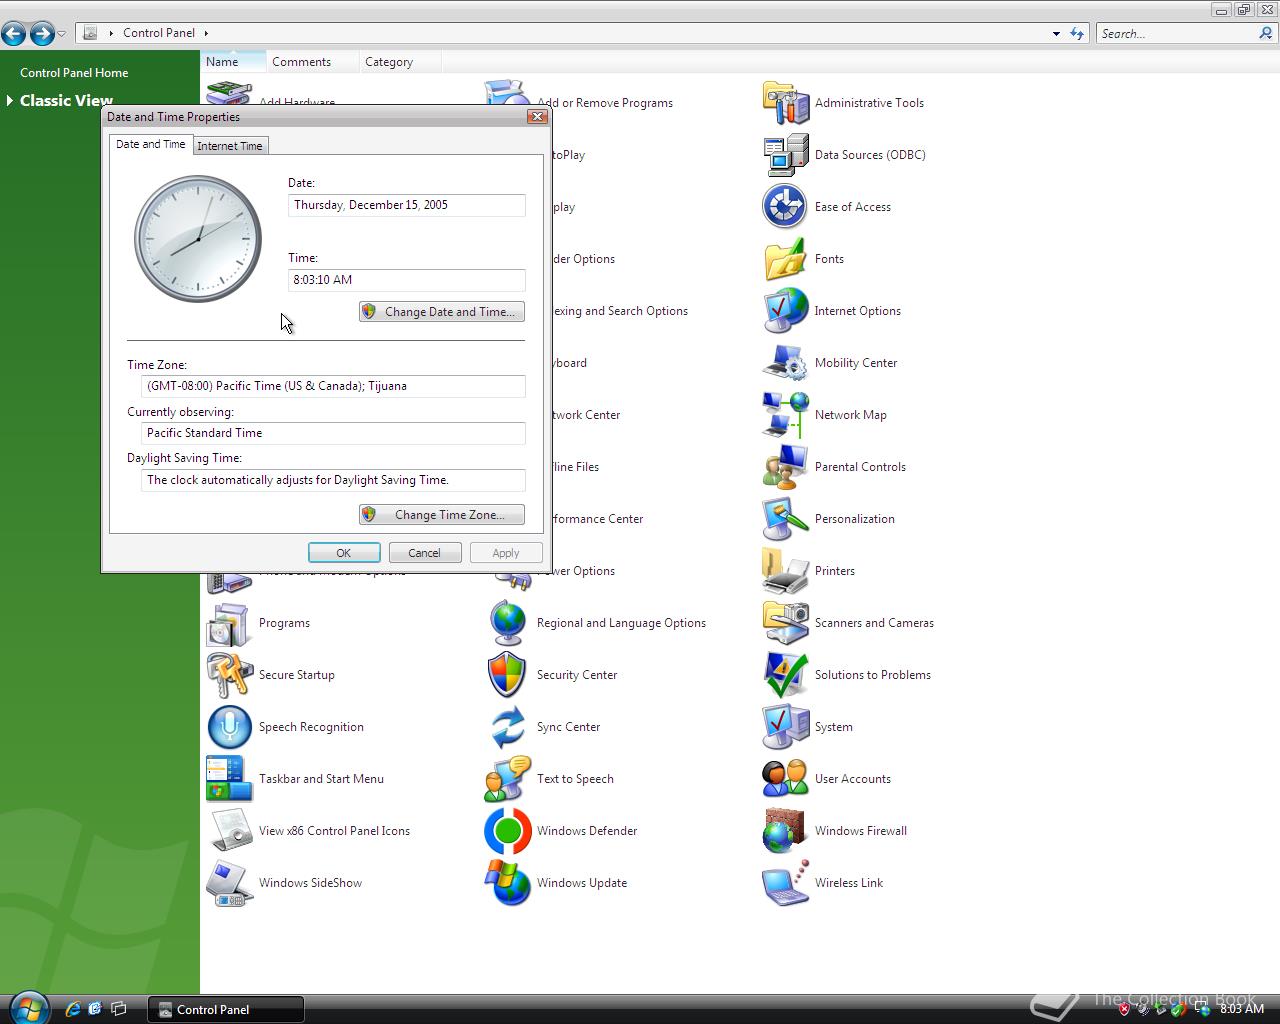
Task: Click the Change Date and Time button
Action: (x=442, y=312)
